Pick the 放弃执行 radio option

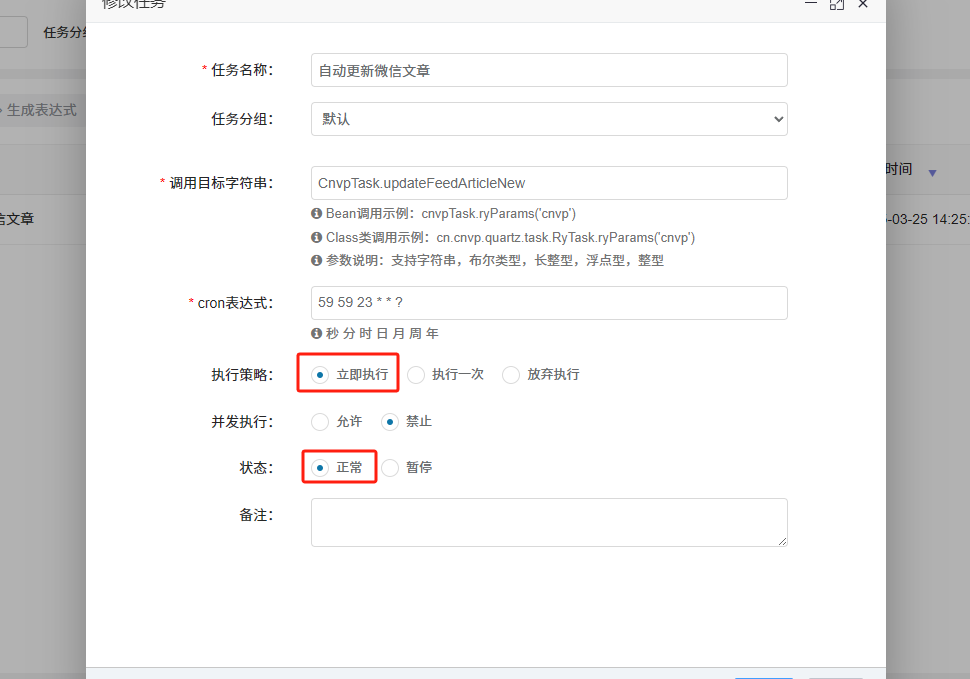pos(511,375)
